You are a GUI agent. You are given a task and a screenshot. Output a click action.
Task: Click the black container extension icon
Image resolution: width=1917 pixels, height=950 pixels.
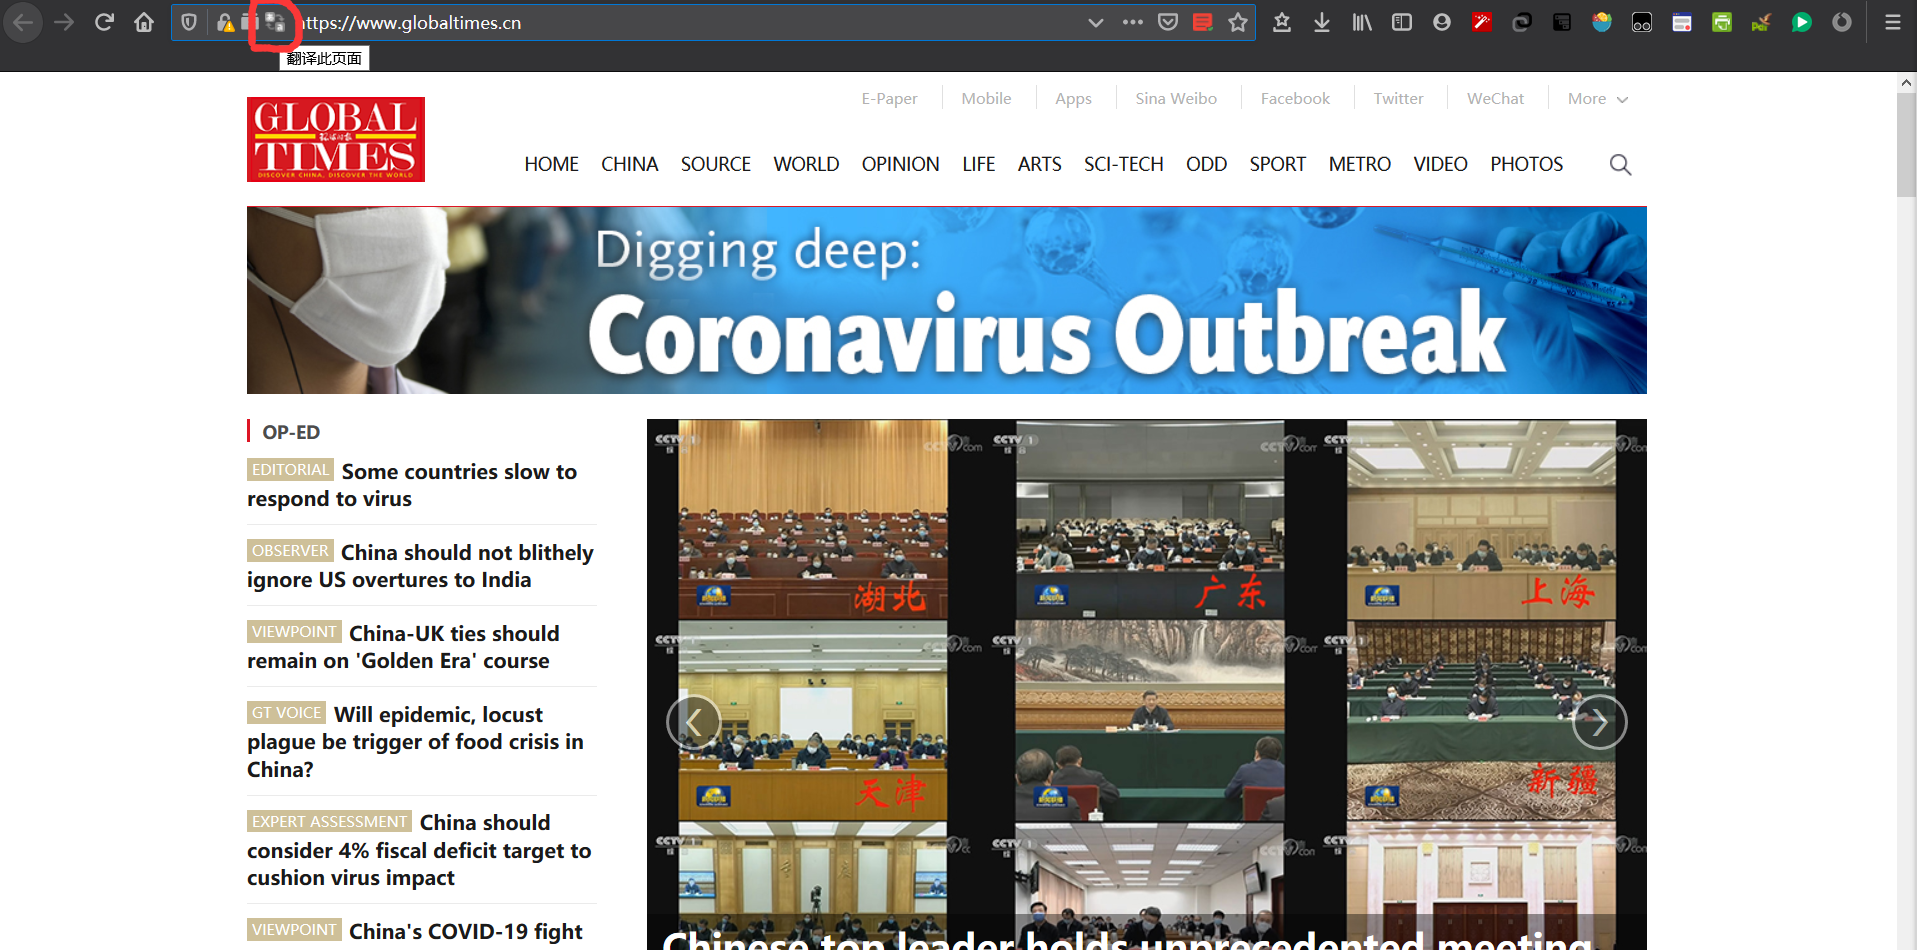pyautogui.click(x=1562, y=22)
